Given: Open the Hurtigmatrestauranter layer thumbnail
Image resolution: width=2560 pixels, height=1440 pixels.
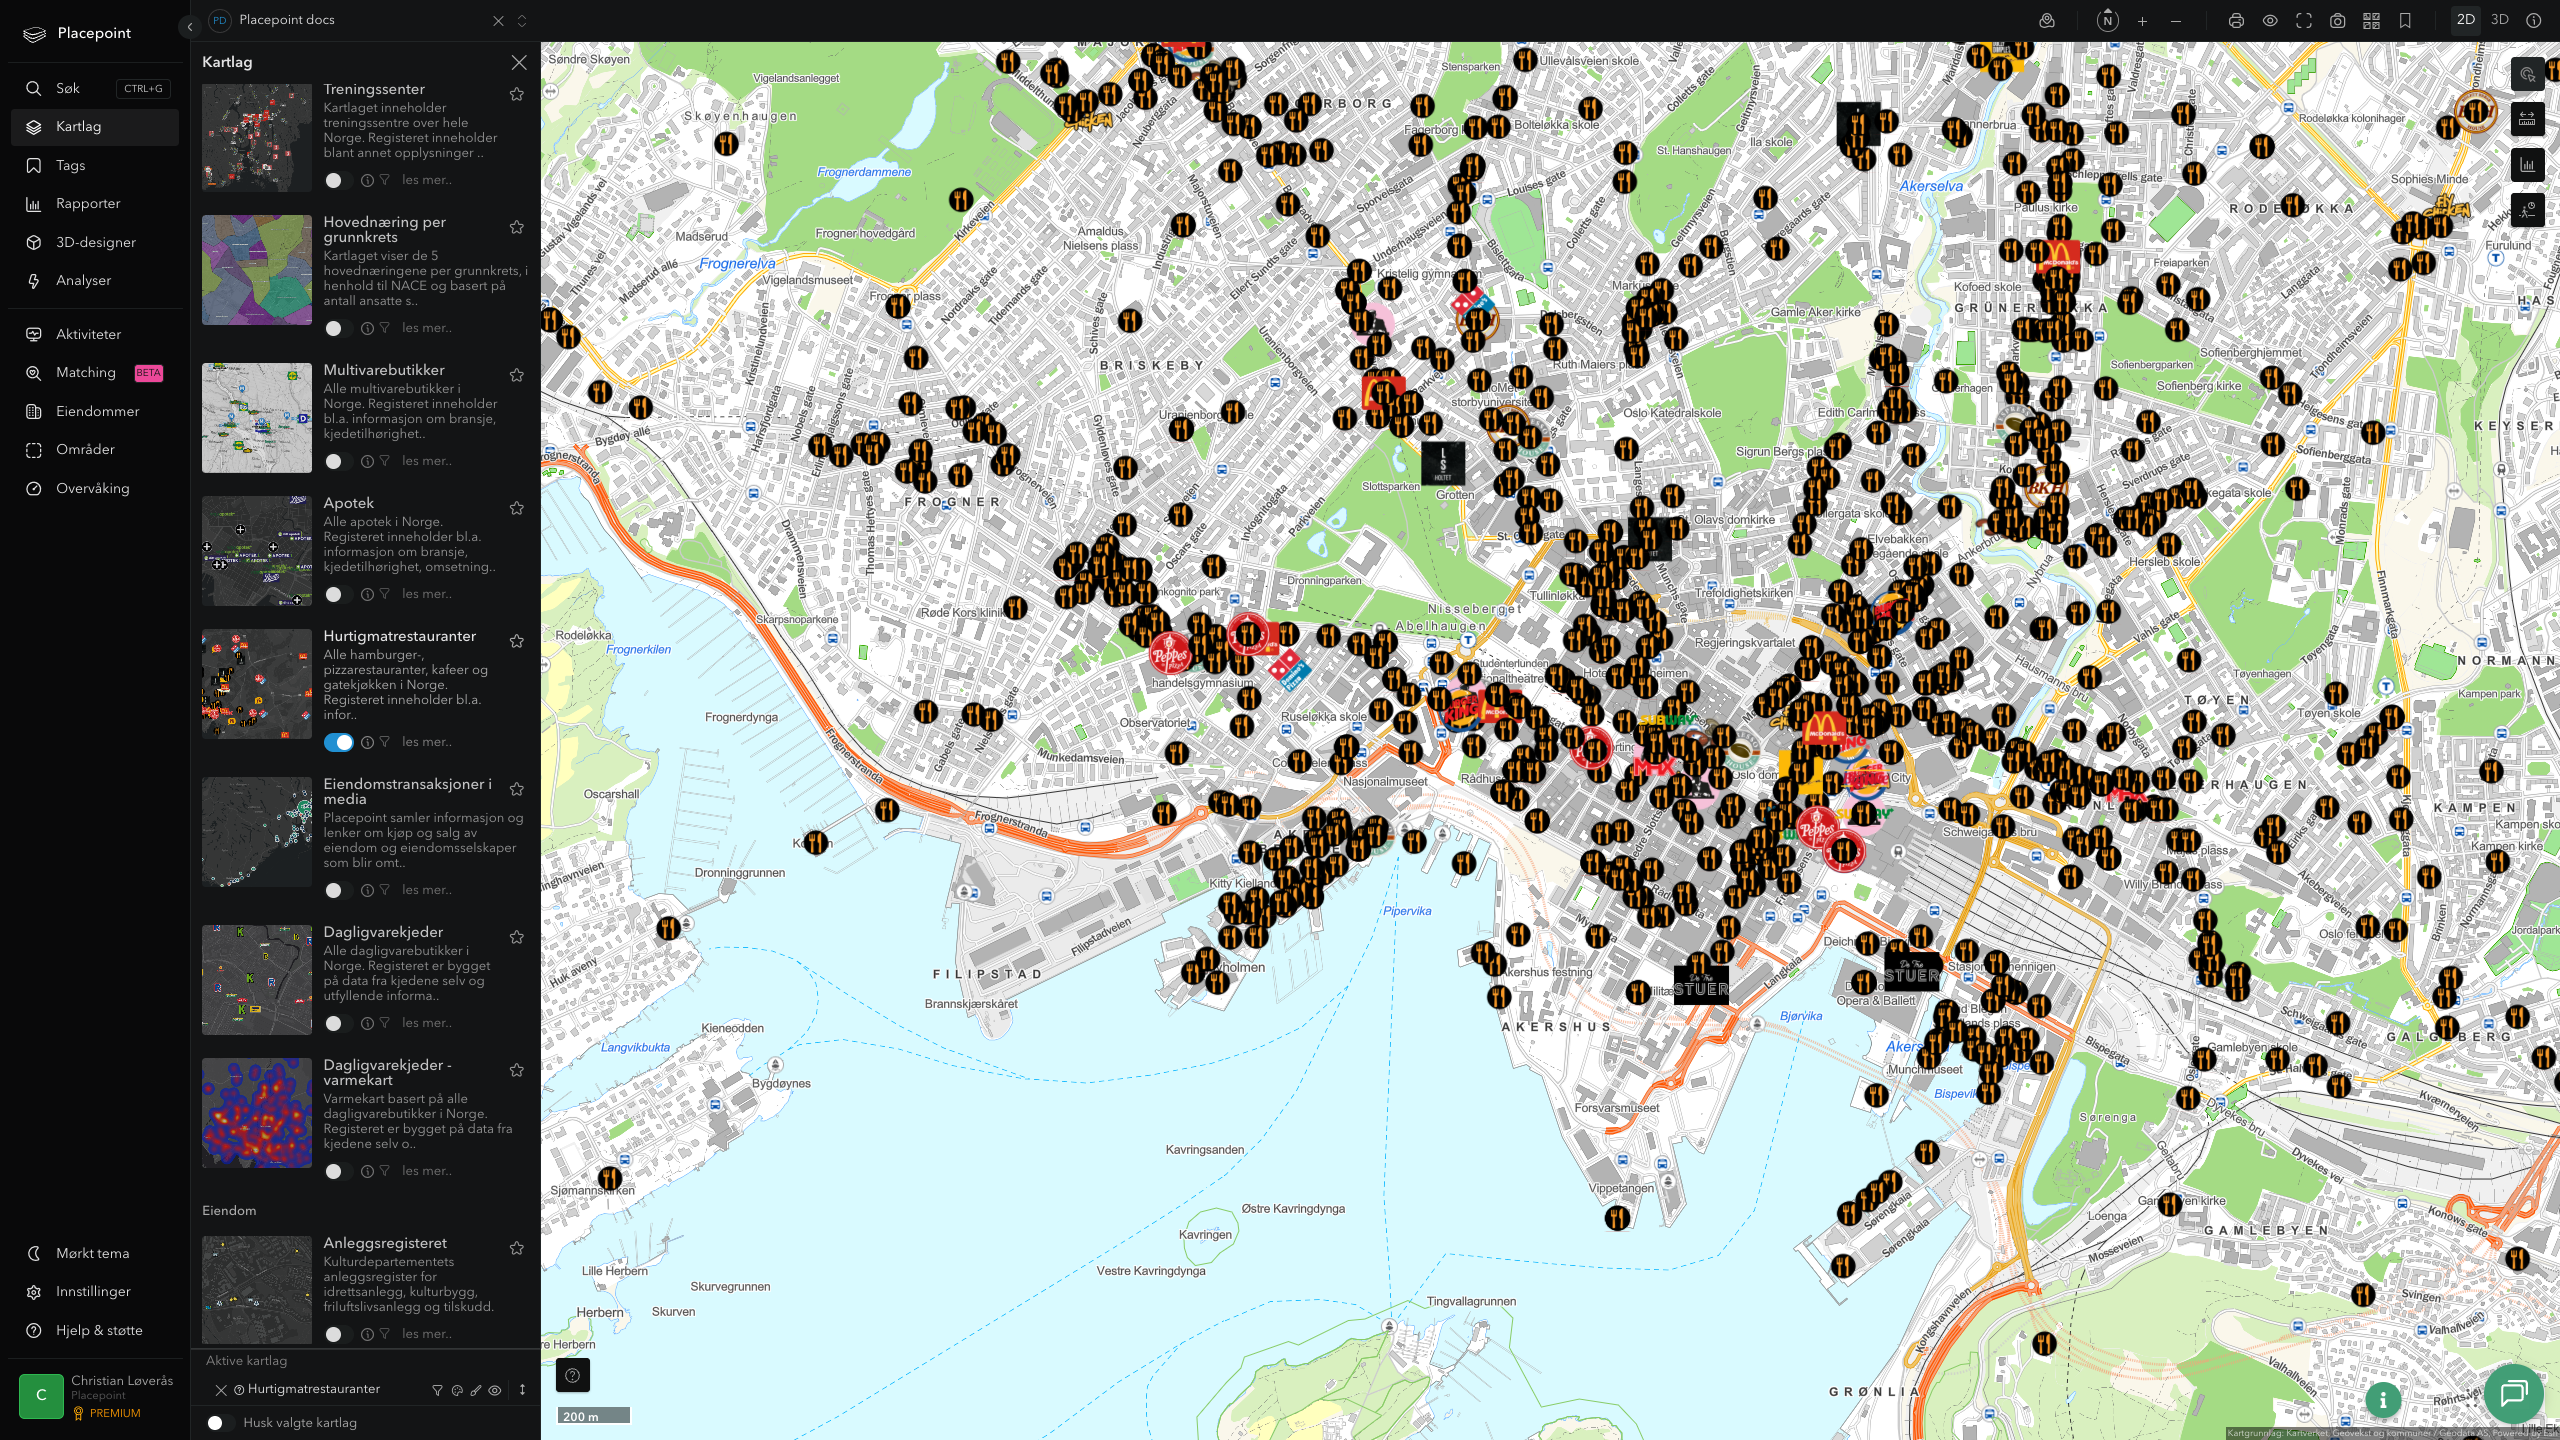Looking at the screenshot, I should (257, 684).
